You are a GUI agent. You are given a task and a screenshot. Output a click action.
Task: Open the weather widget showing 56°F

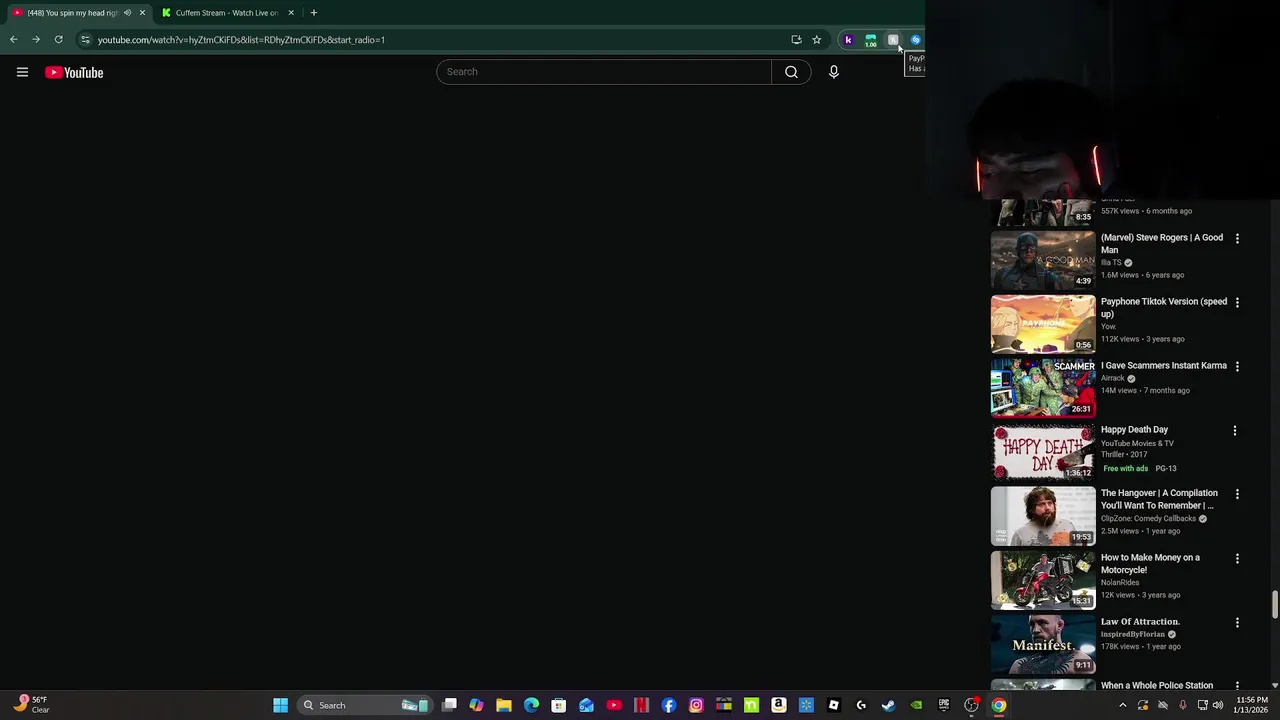(30, 705)
